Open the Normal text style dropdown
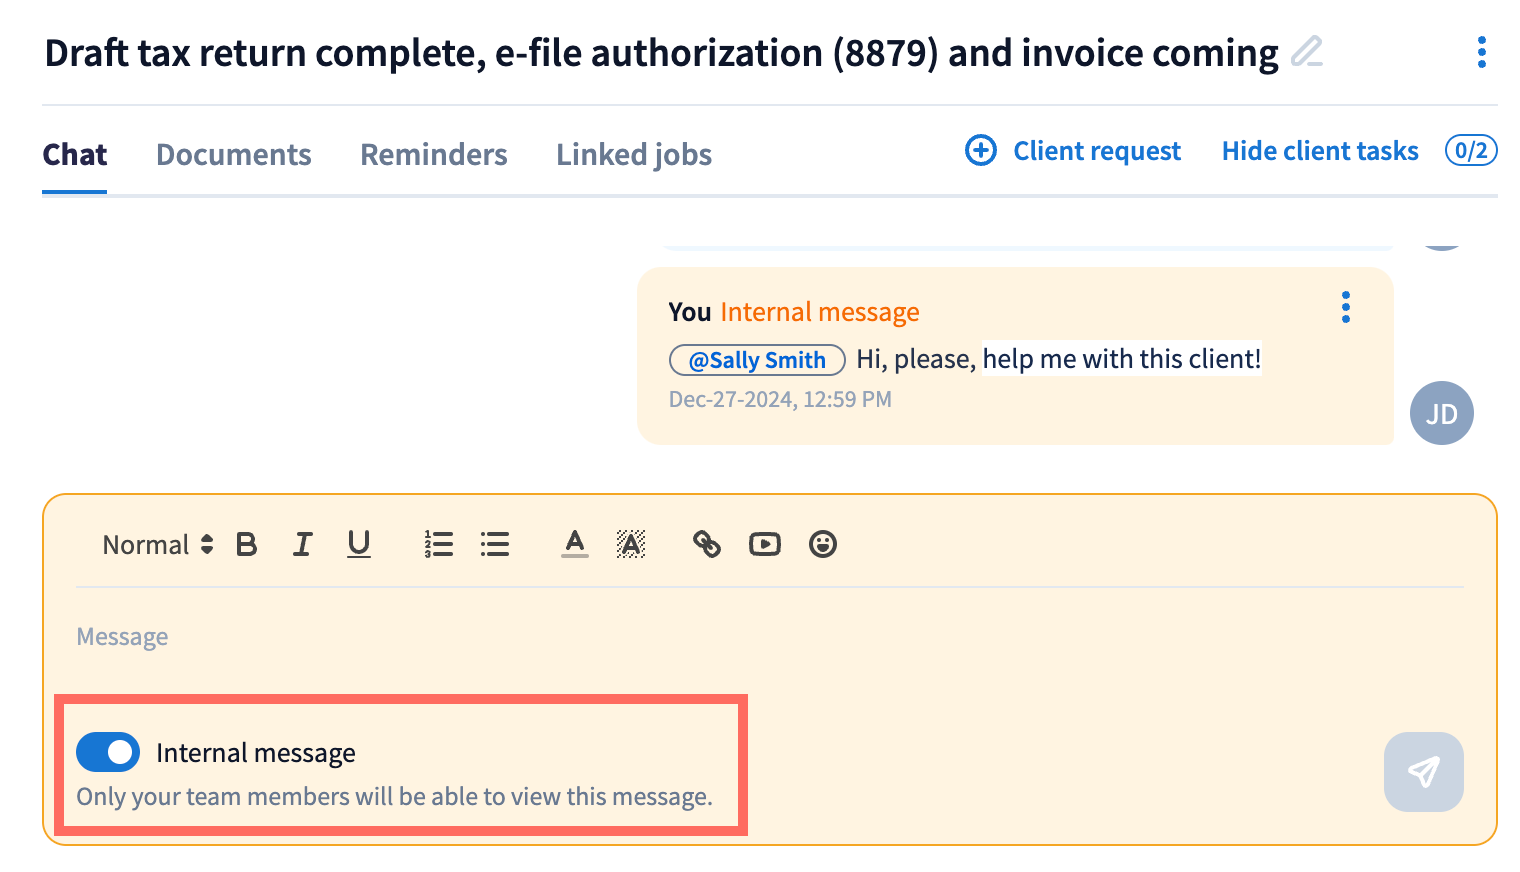The image size is (1520, 872). [158, 544]
